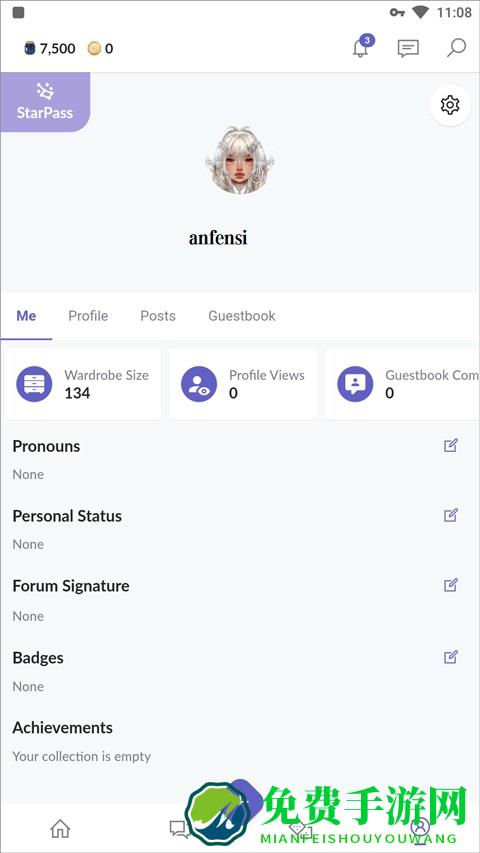Screen dimensions: 480x853
Task: Tap the home icon in bottom bar
Action: (x=60, y=829)
